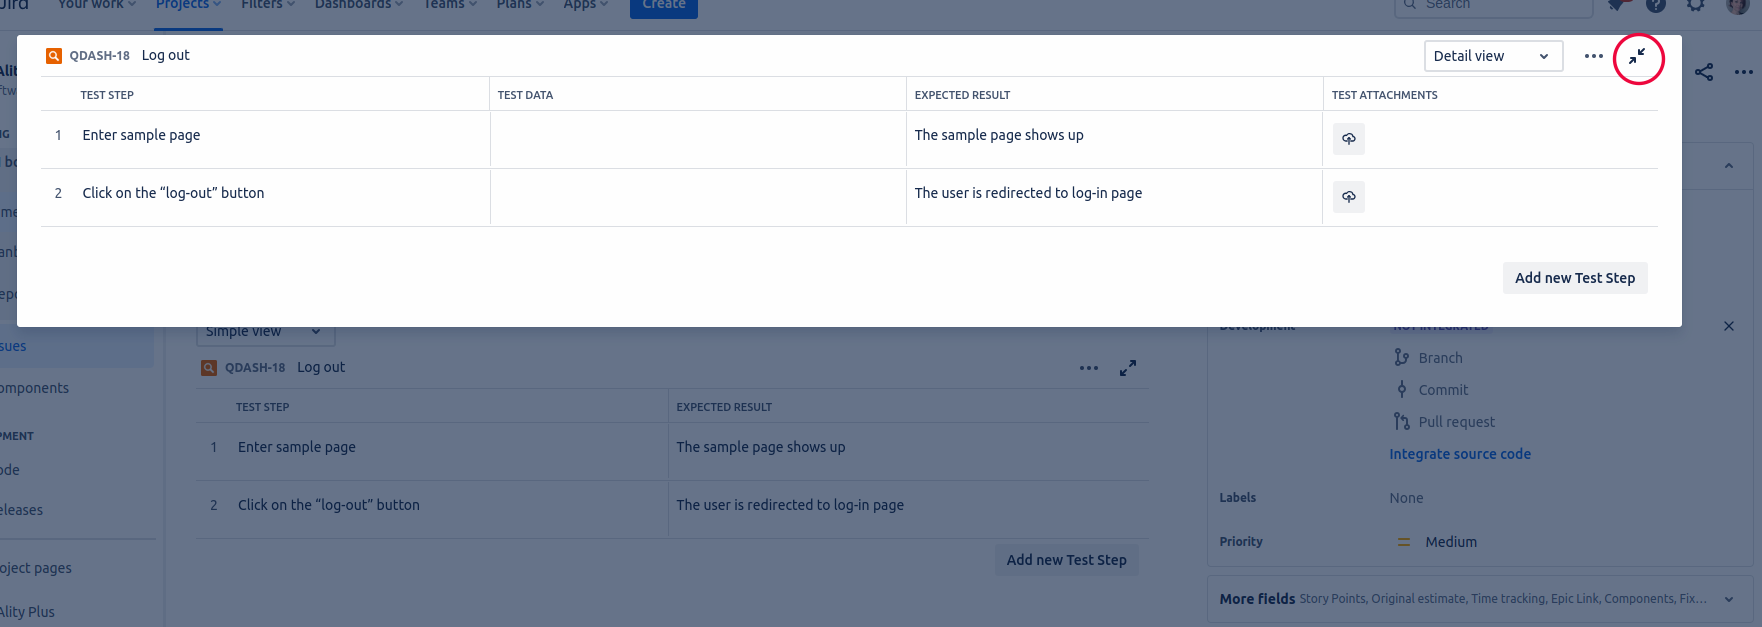Open the issue actions menu beside share icon
The height and width of the screenshot is (627, 1762).
1744,72
